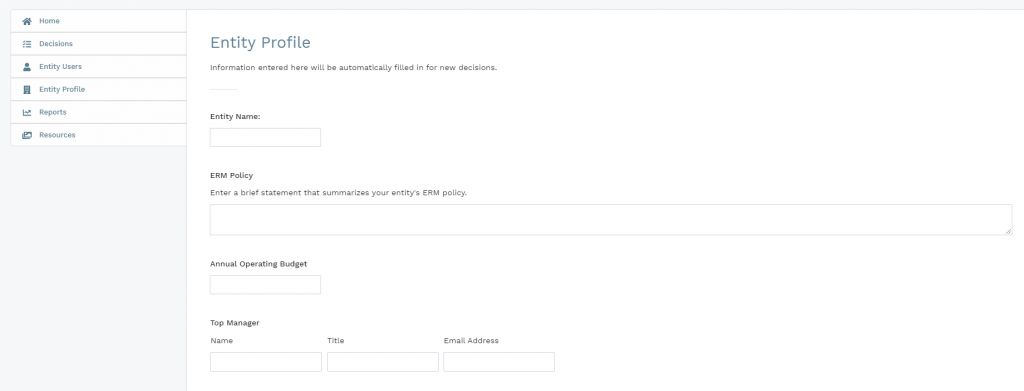Click the Entity Profile page heading
The width and height of the screenshot is (1024, 391).
260,42
